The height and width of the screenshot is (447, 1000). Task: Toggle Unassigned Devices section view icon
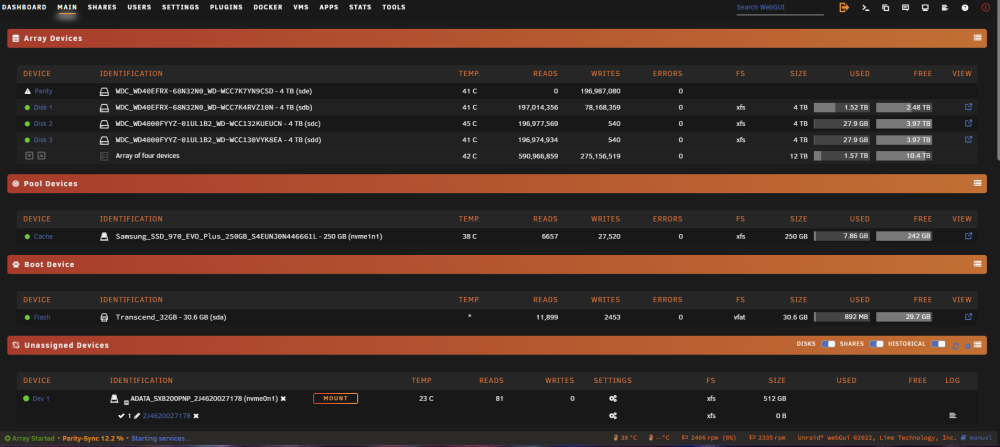coord(977,345)
